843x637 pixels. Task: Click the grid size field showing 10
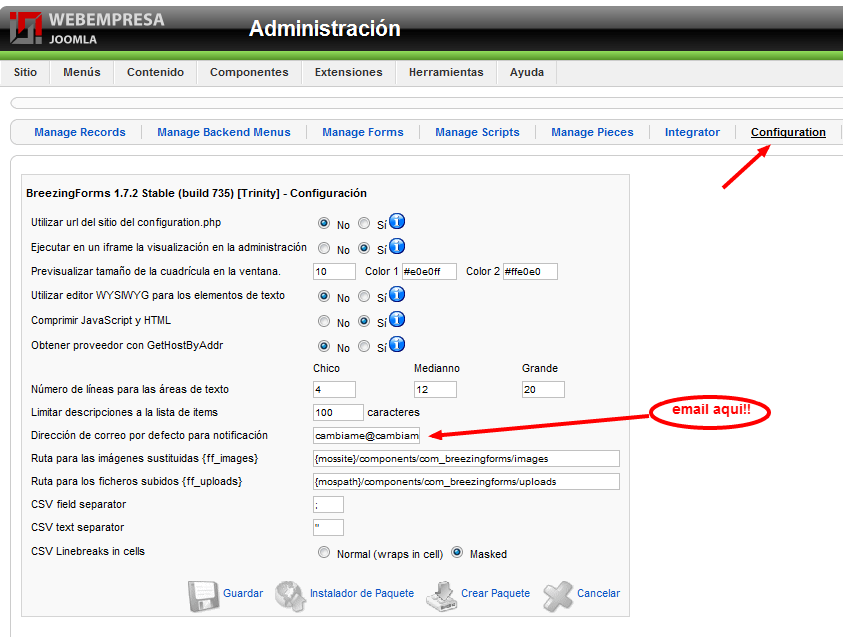click(x=334, y=271)
